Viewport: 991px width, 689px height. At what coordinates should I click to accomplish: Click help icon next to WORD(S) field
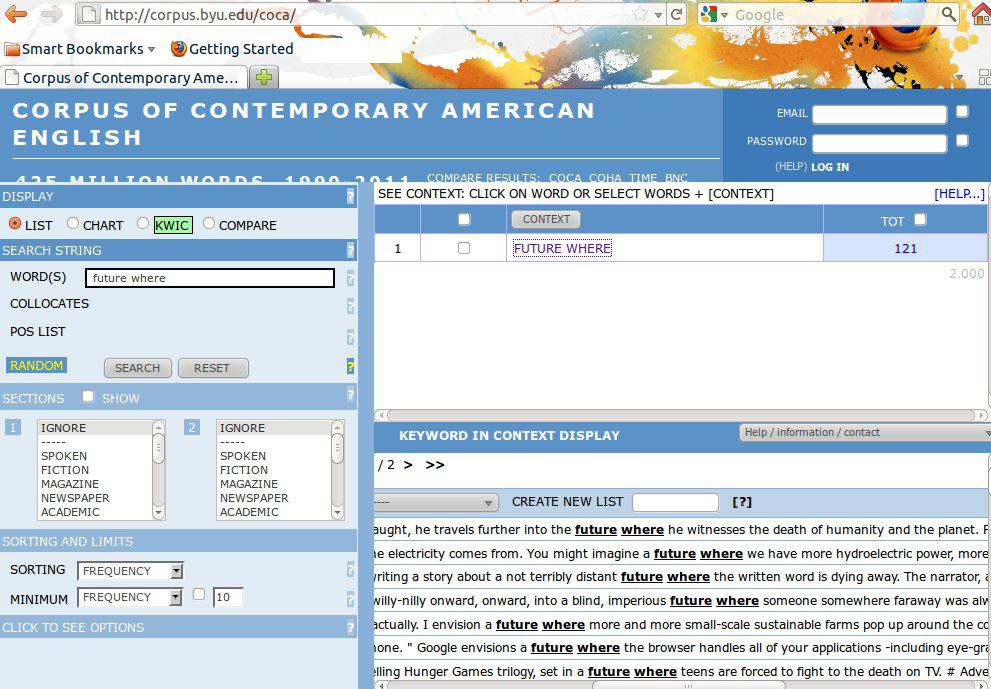tap(350, 278)
